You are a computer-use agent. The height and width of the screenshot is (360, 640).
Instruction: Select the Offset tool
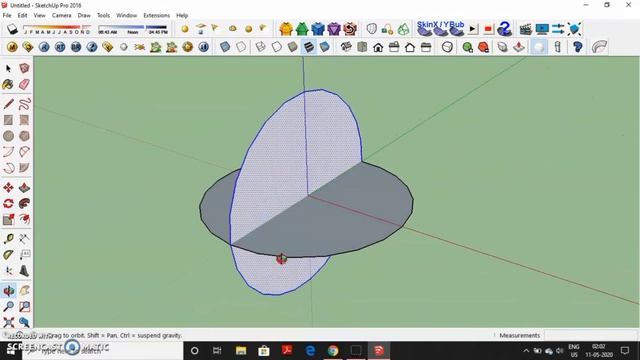click(24, 220)
